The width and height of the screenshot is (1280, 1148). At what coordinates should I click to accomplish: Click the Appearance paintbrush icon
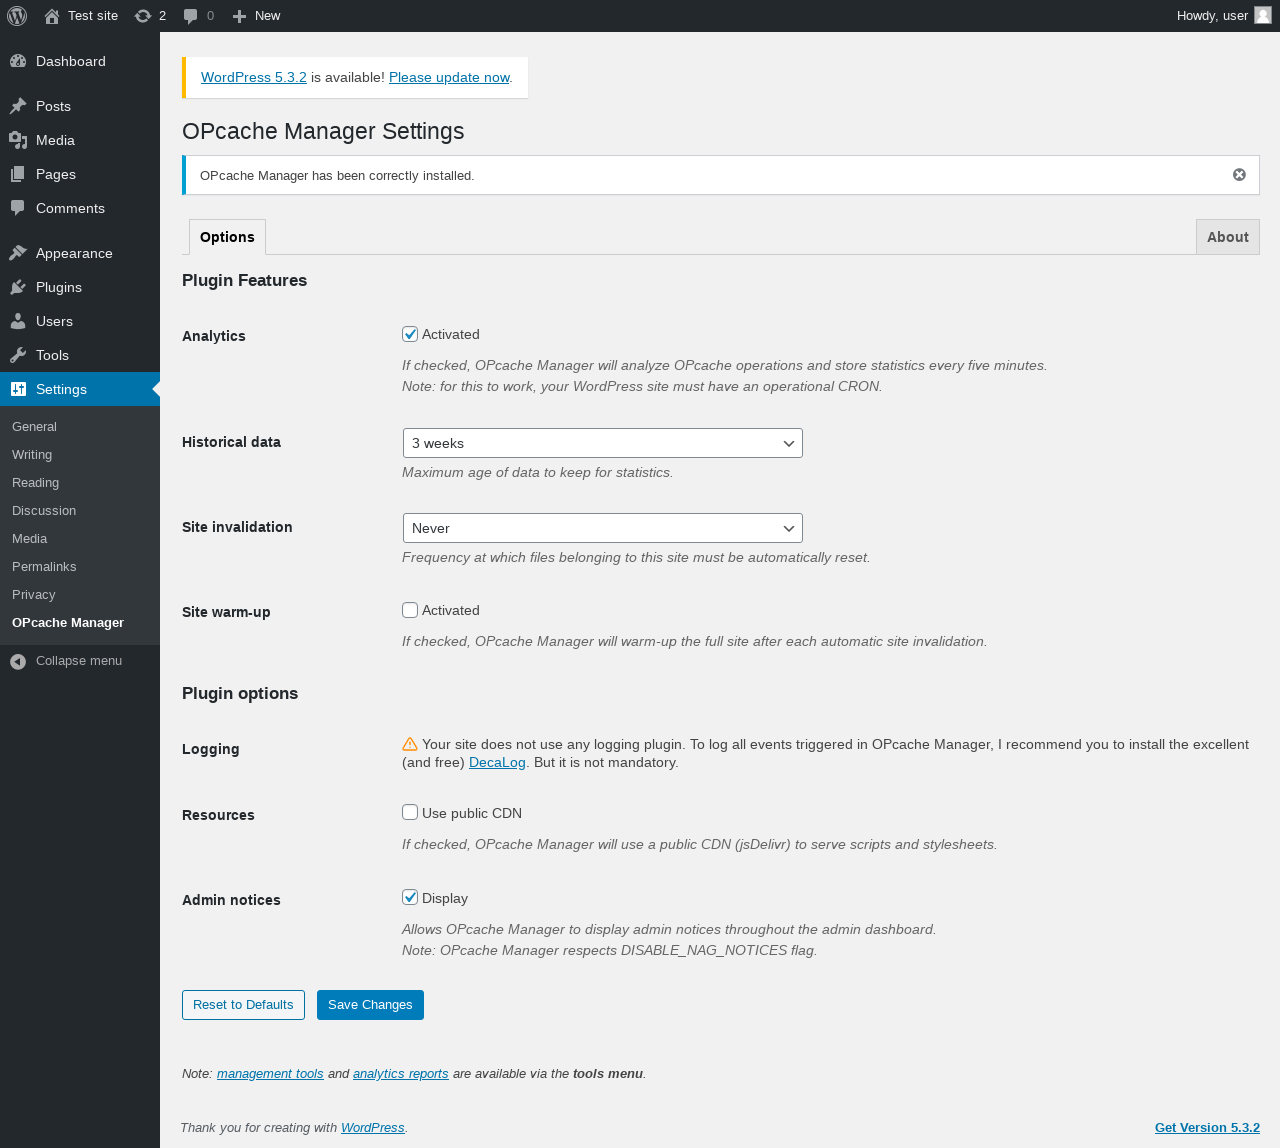coord(18,253)
